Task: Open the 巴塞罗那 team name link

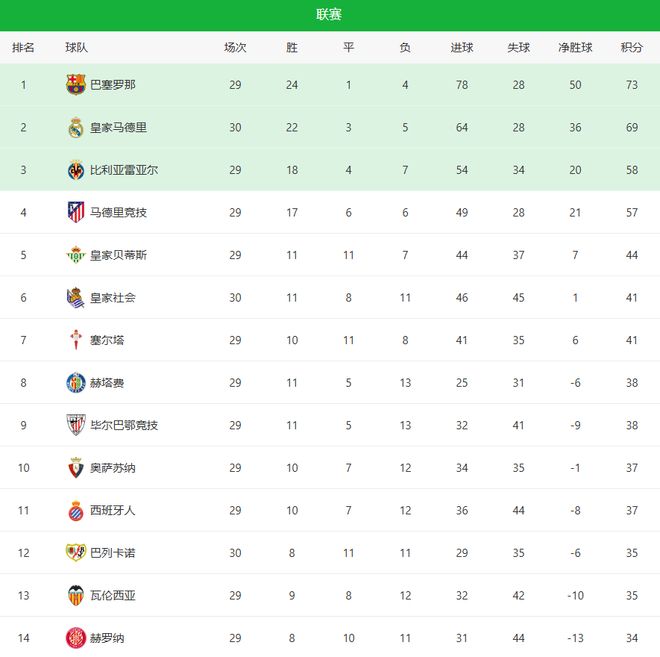Action: pyautogui.click(x=113, y=85)
